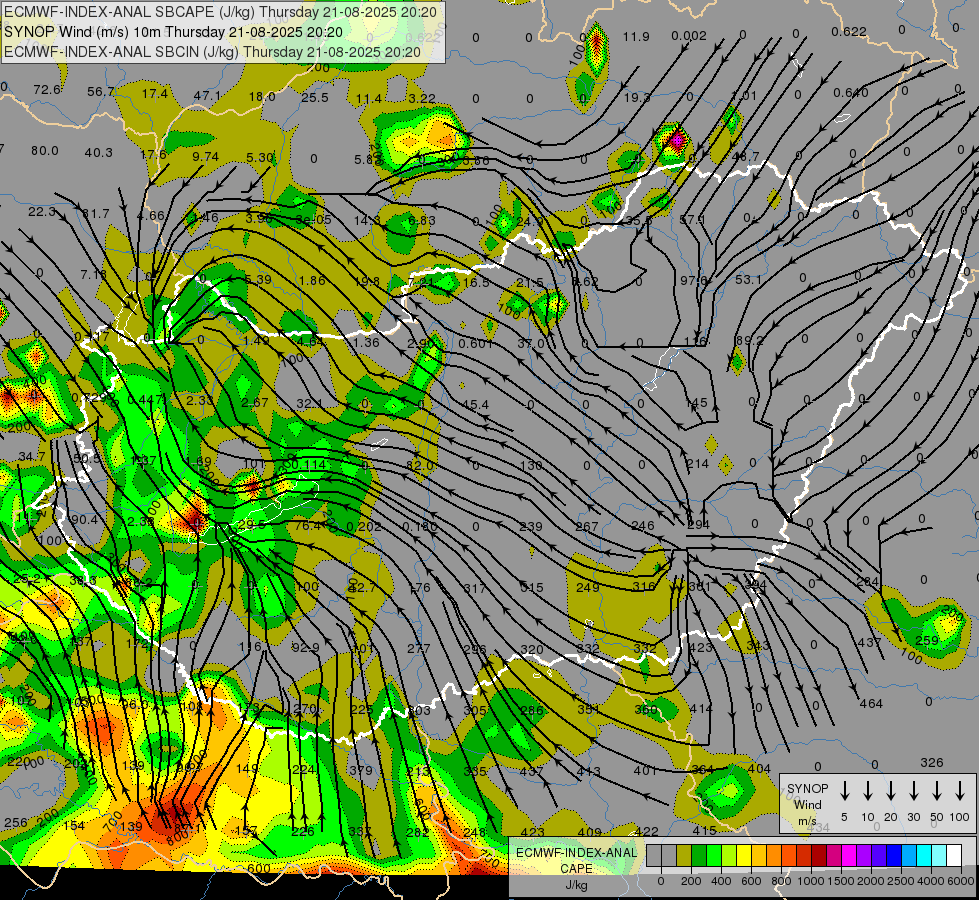Click the '2500' tick on CAPE scale
The image size is (979, 900).
(x=901, y=881)
